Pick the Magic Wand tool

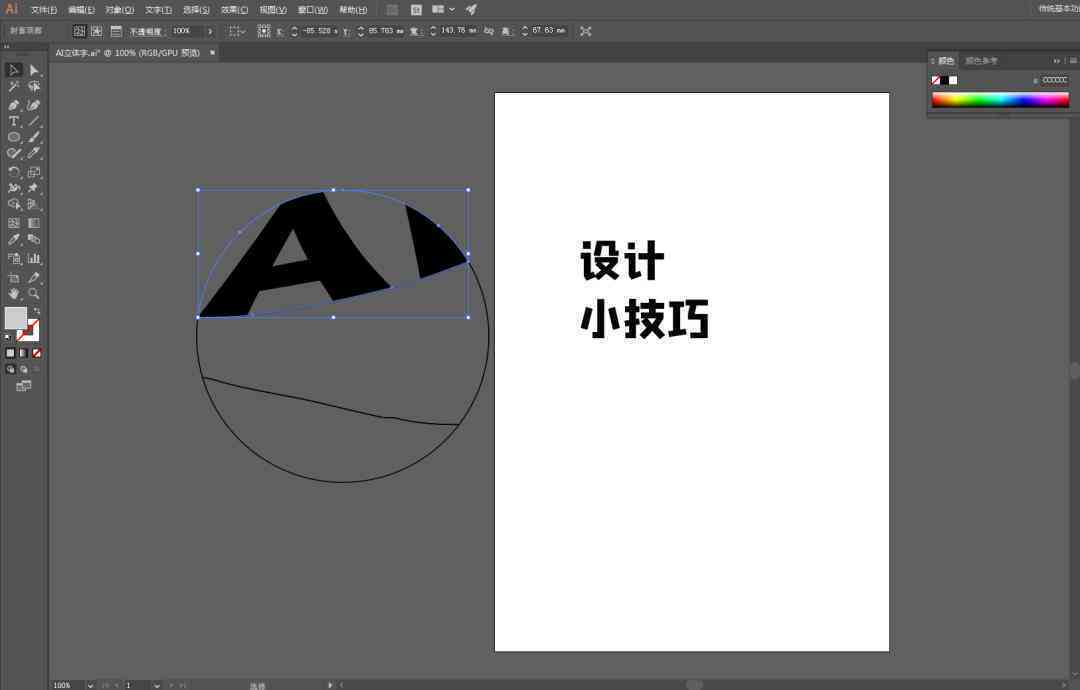(x=13, y=87)
